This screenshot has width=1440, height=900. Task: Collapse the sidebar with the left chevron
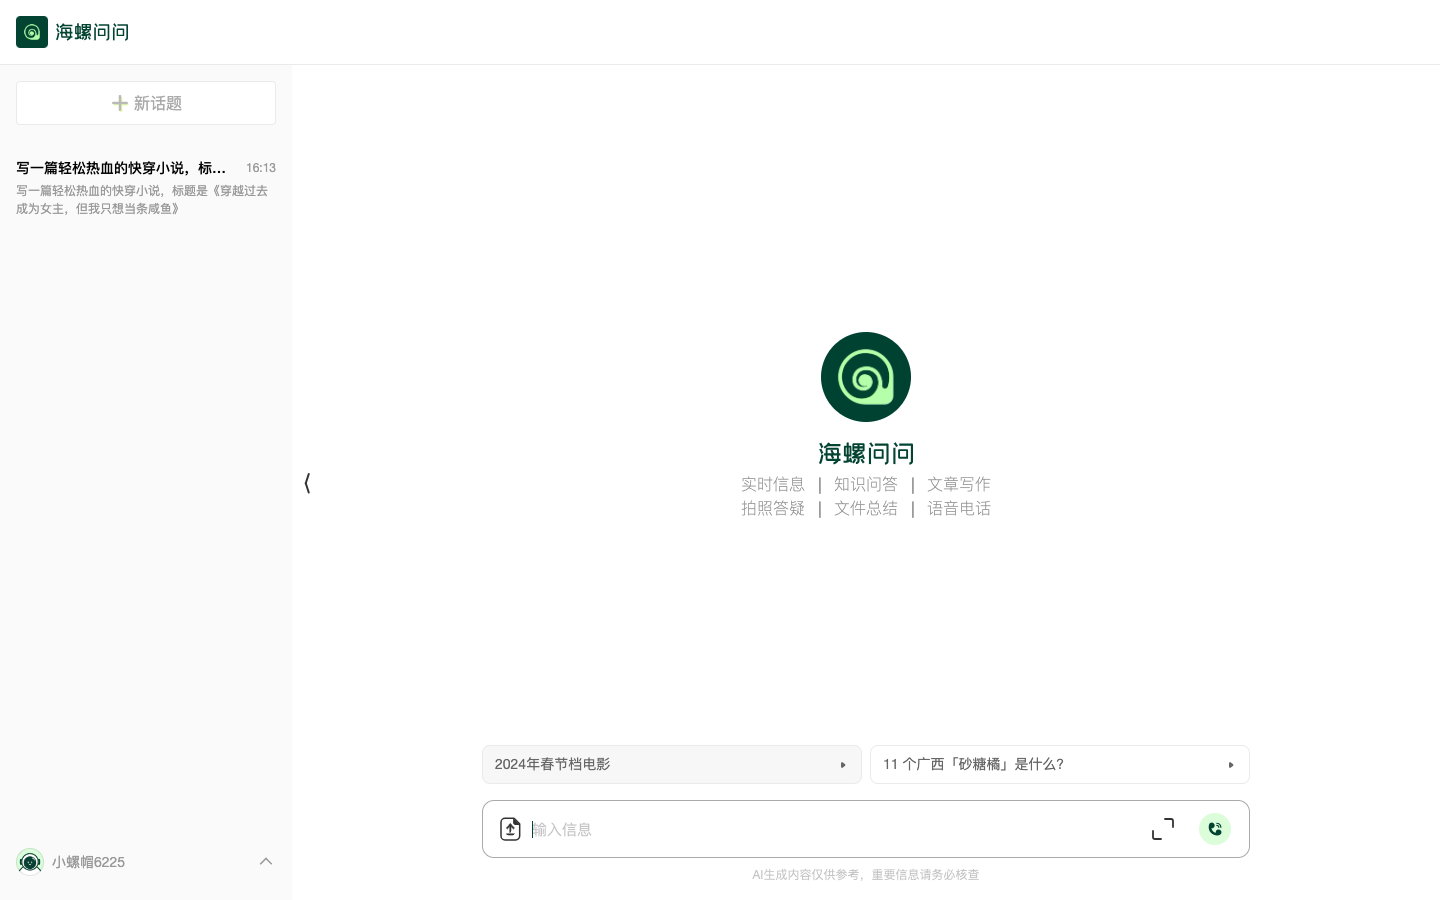coord(307,484)
